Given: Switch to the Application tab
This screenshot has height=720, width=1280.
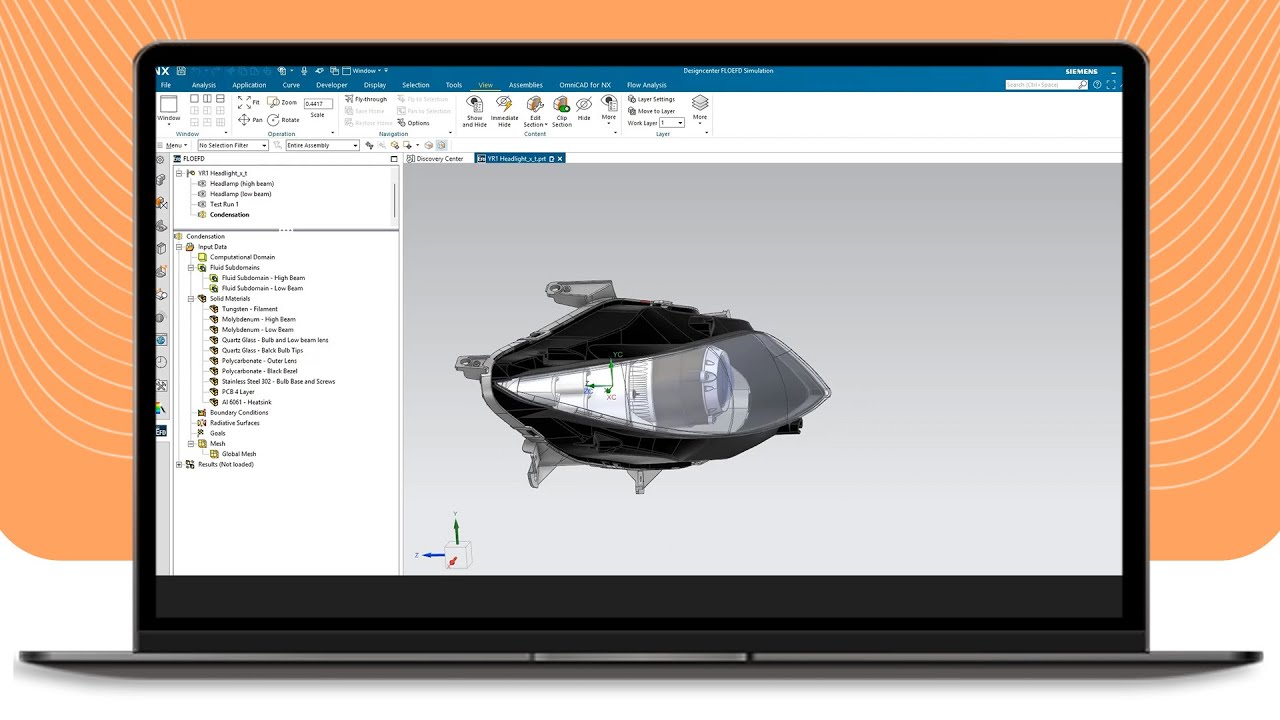Looking at the screenshot, I should (249, 85).
